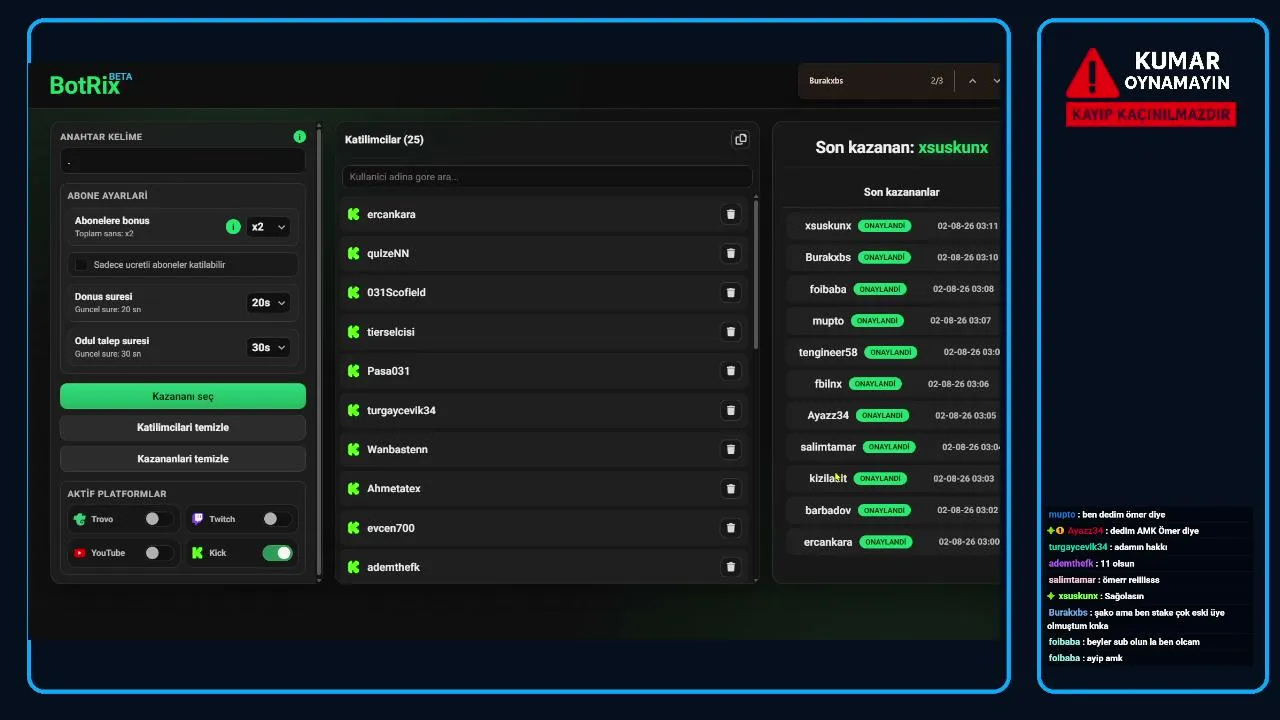Viewport: 1280px width, 720px height.
Task: Click the Twitch platform icon
Action: 197,519
